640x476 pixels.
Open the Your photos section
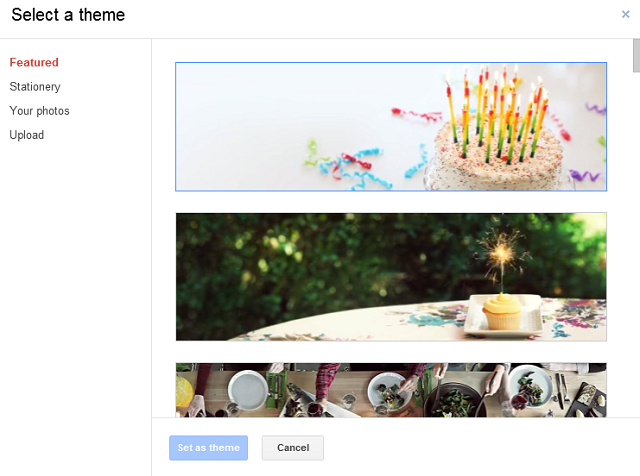(40, 111)
